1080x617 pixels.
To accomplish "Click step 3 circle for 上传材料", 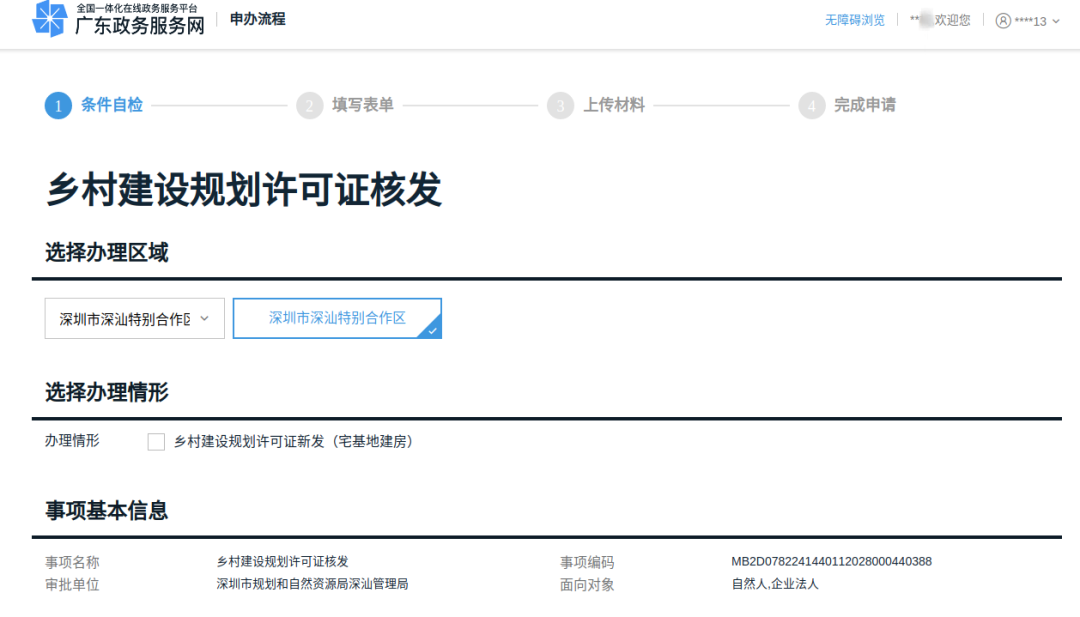I will (560, 105).
